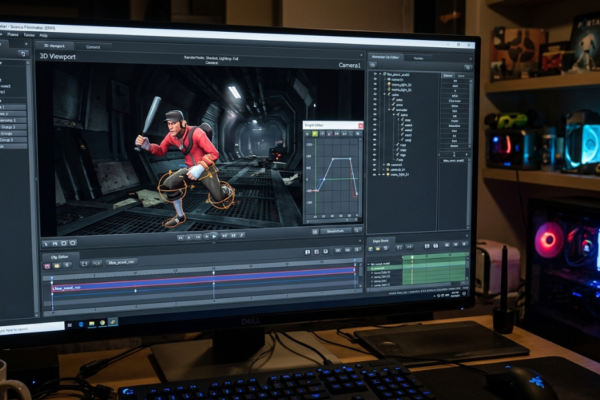This screenshot has width=600, height=400.
Task: Click the Windows taskbar search box
Action: point(32,328)
